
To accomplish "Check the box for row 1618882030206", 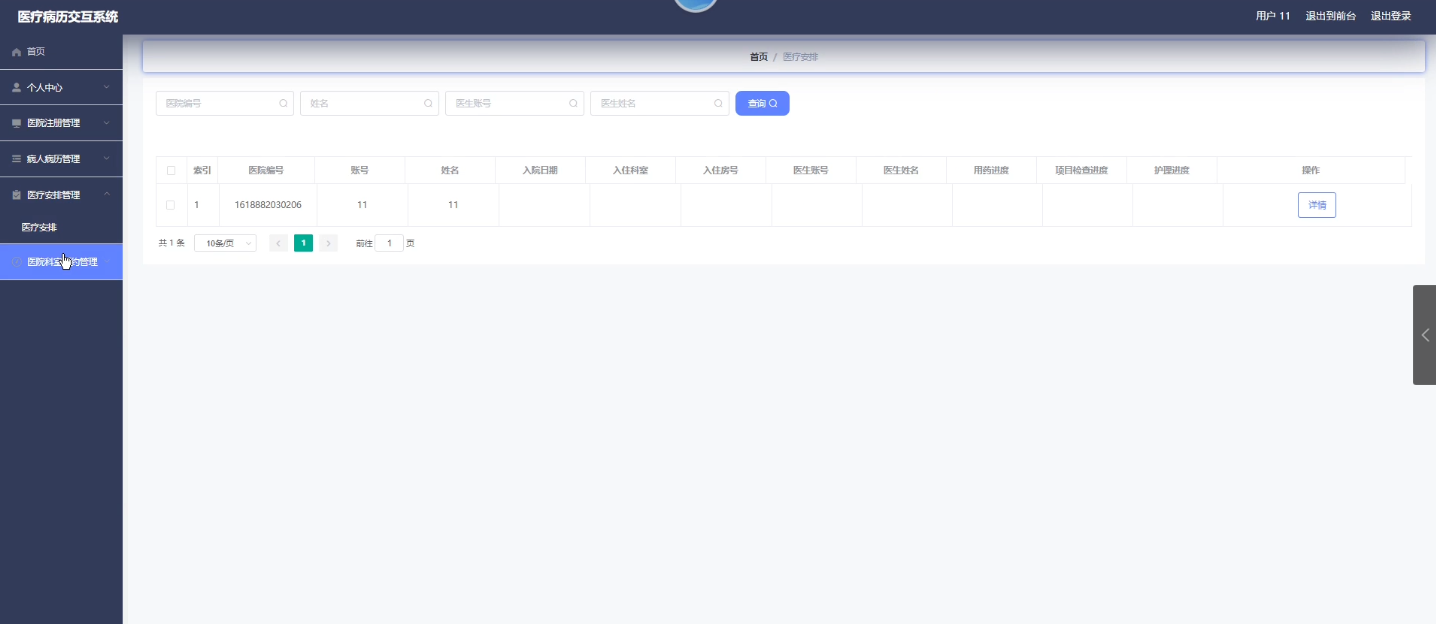I will 170,205.
